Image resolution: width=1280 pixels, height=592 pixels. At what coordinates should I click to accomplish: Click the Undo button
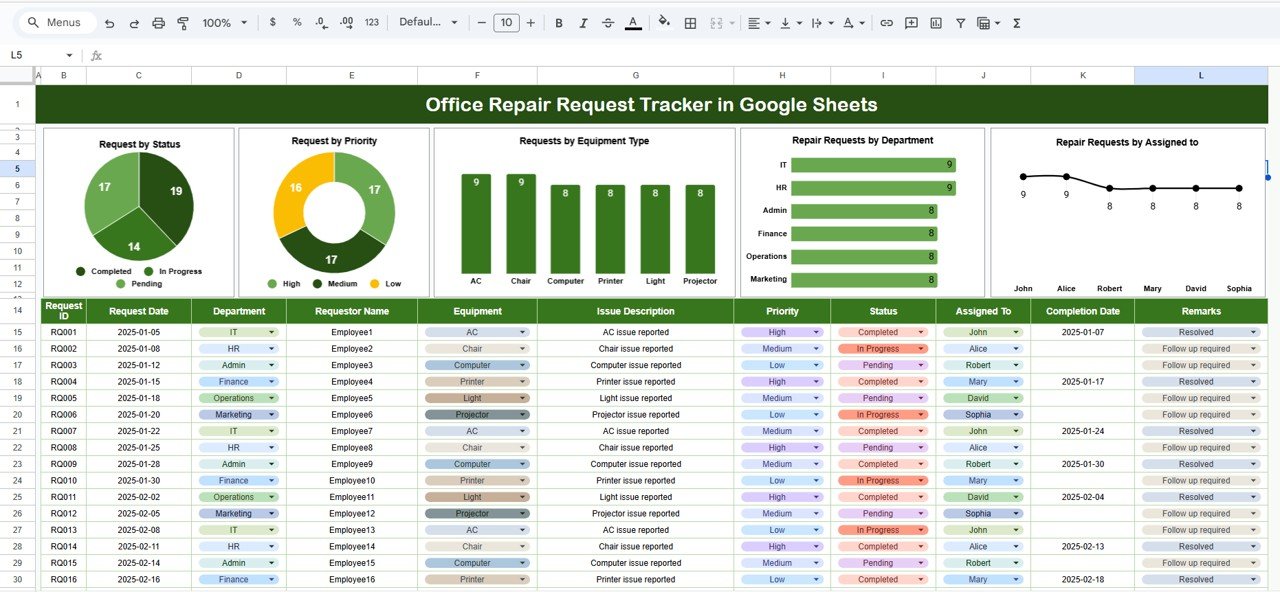point(110,21)
